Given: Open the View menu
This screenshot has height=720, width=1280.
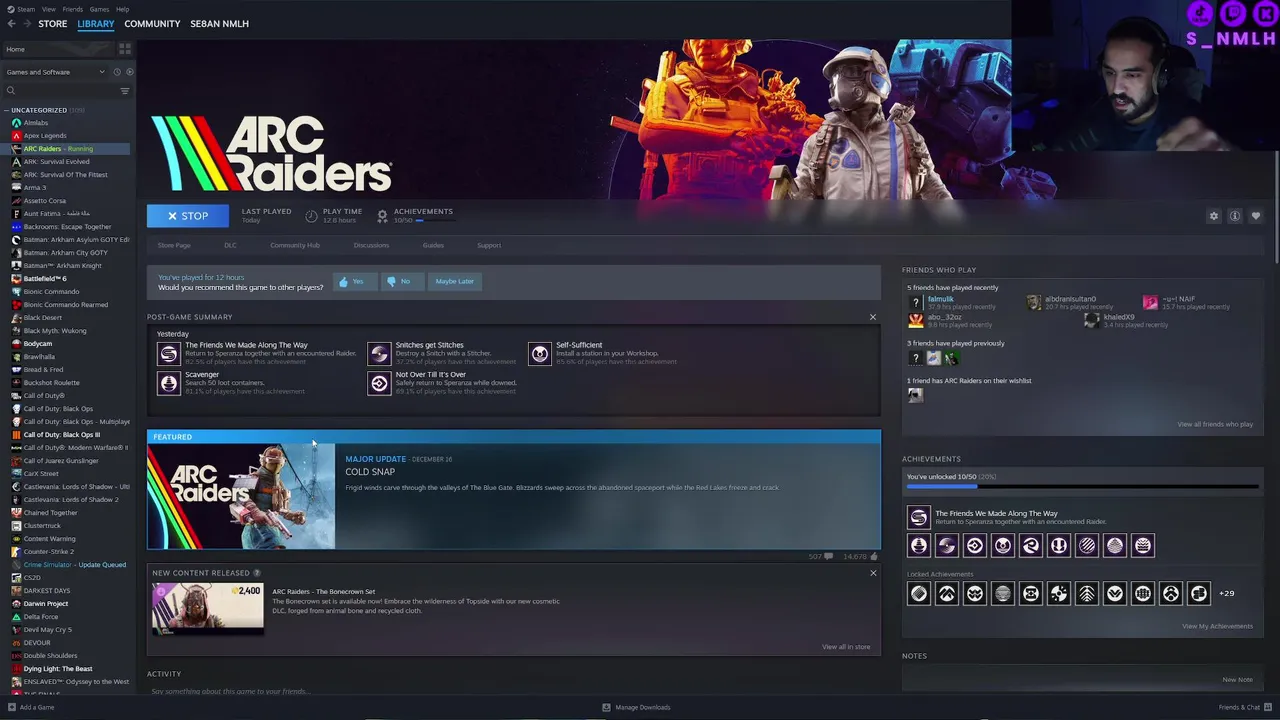Looking at the screenshot, I should tap(48, 9).
